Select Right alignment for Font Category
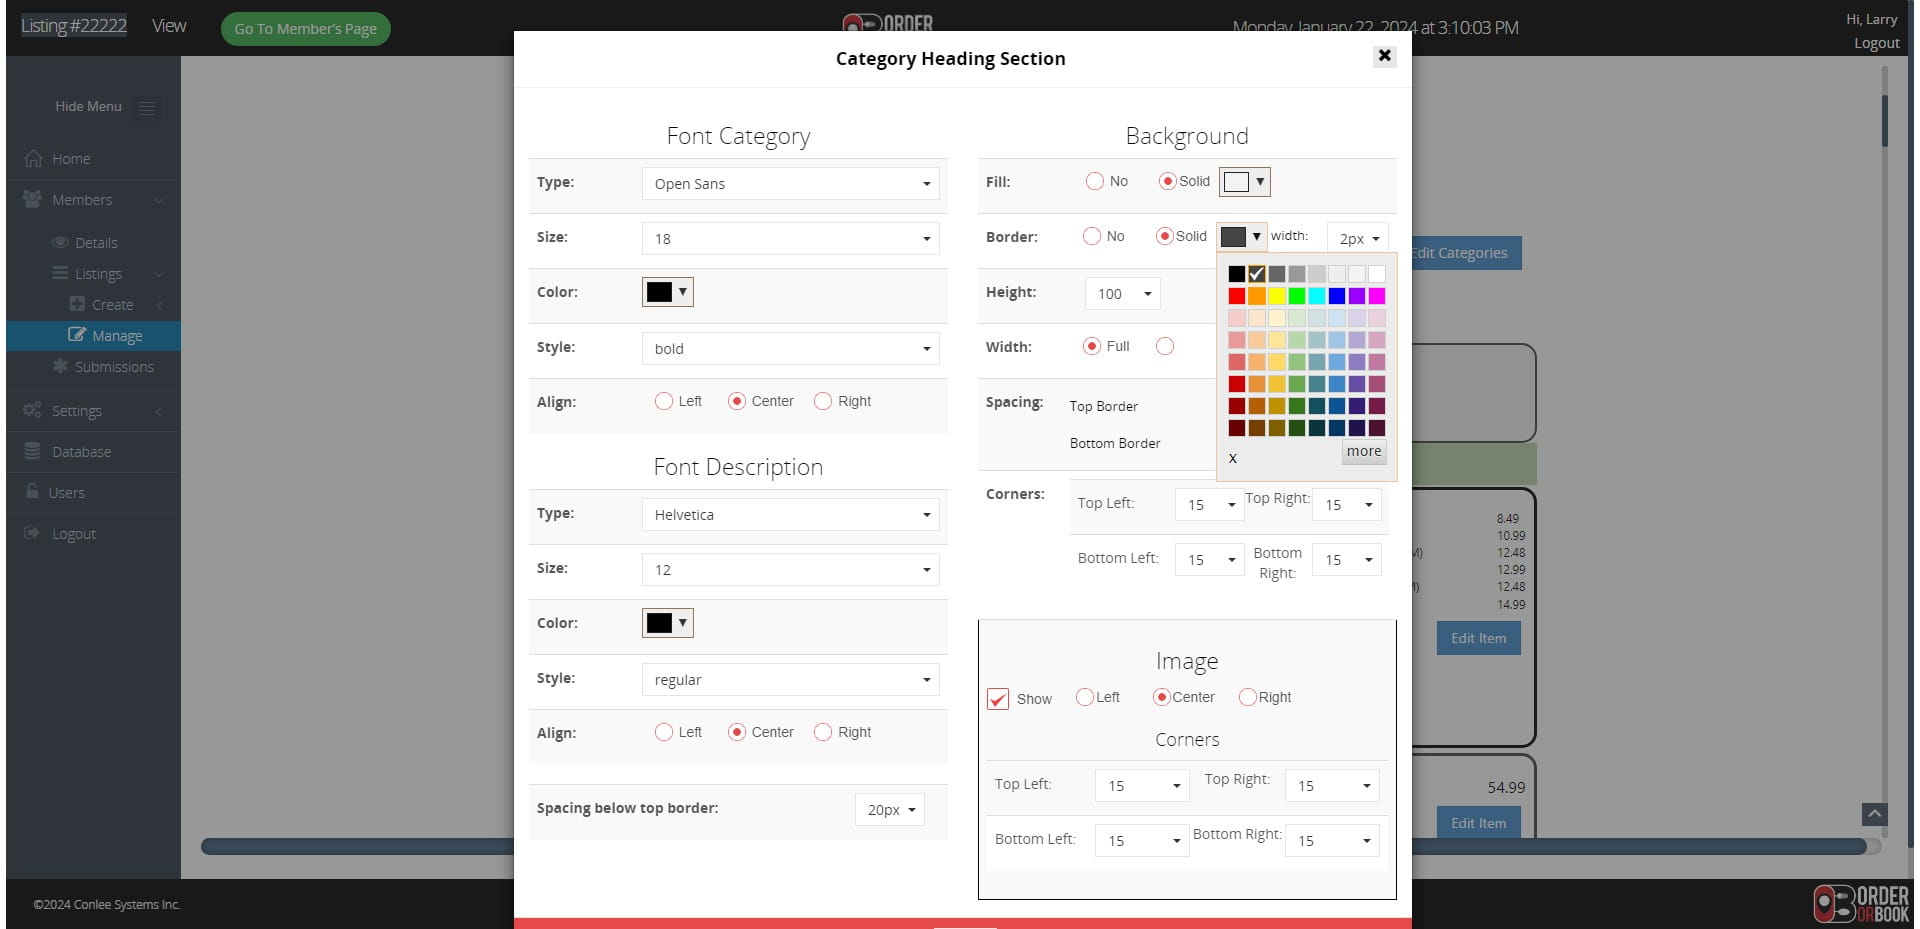Screen dimensions: 1920x929 [x=823, y=401]
